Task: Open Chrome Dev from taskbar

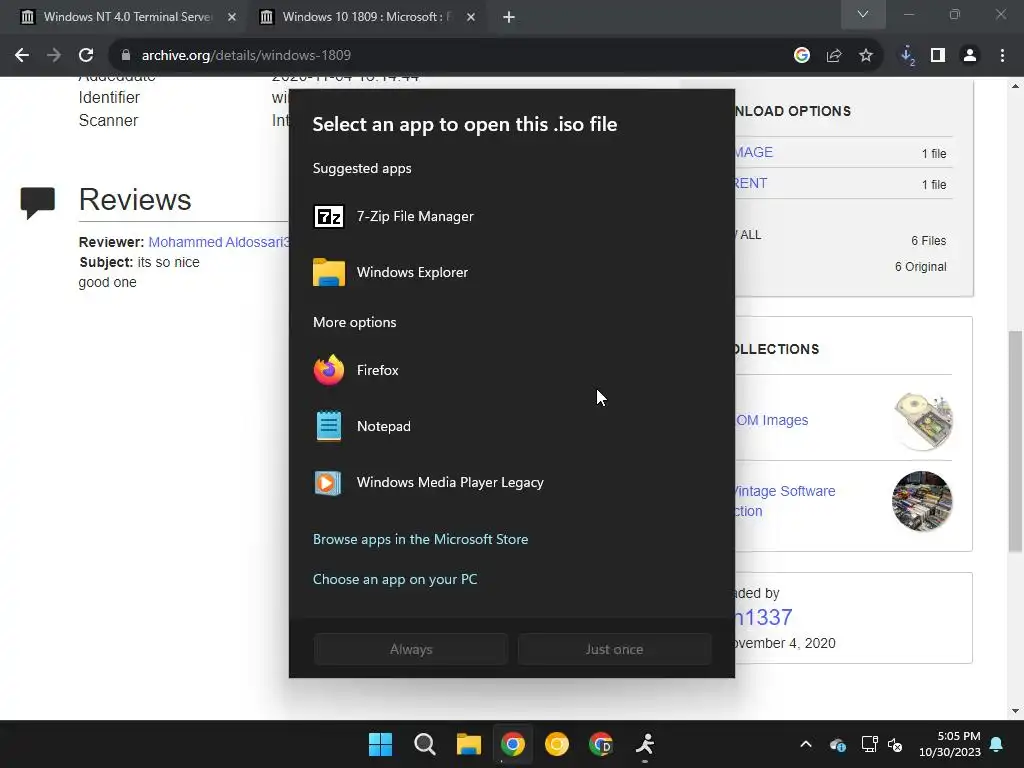Action: click(x=601, y=744)
